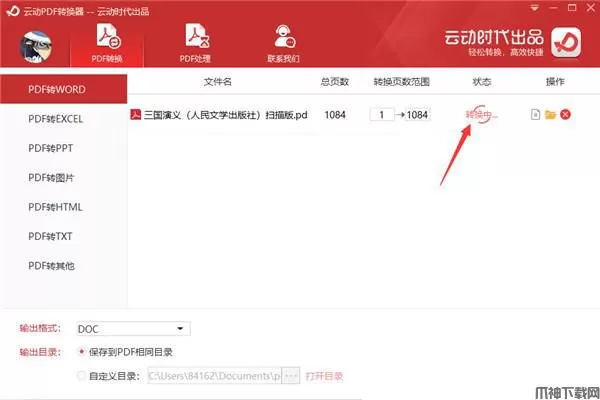
Task: Edit the start page field showing 1
Action: click(382, 114)
